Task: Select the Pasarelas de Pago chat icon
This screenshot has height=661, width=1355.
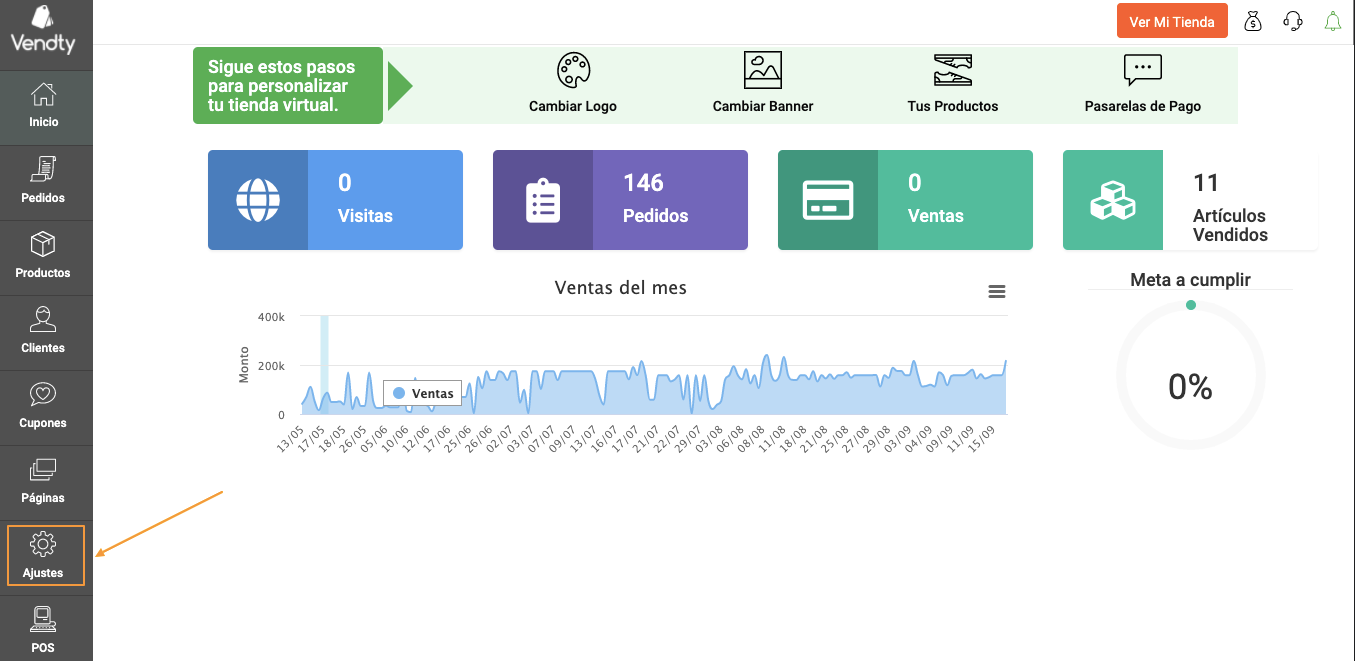Action: (x=1142, y=70)
